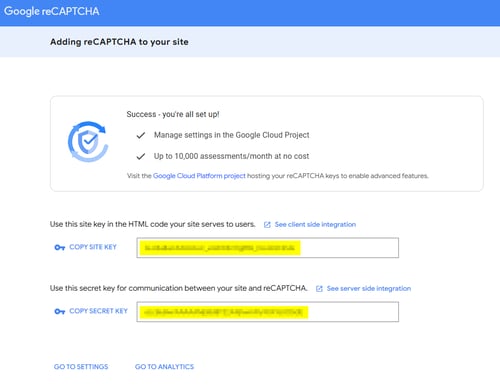This screenshot has height=386, width=500.
Task: Click inside the site key text field
Action: click(268, 248)
